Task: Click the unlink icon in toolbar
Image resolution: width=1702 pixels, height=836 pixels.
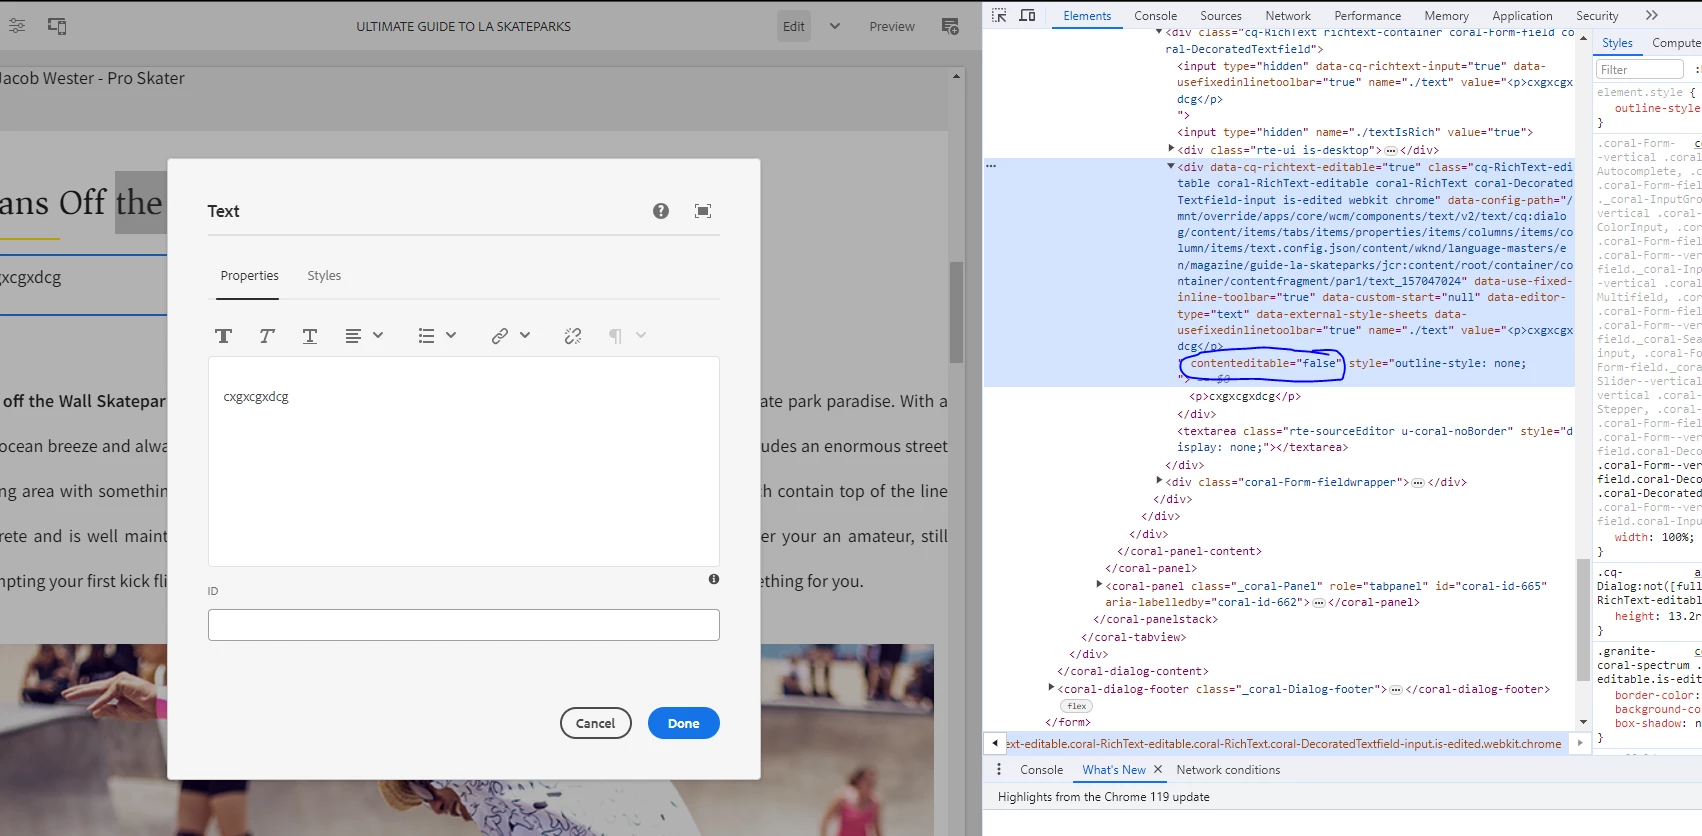Action: click(573, 336)
